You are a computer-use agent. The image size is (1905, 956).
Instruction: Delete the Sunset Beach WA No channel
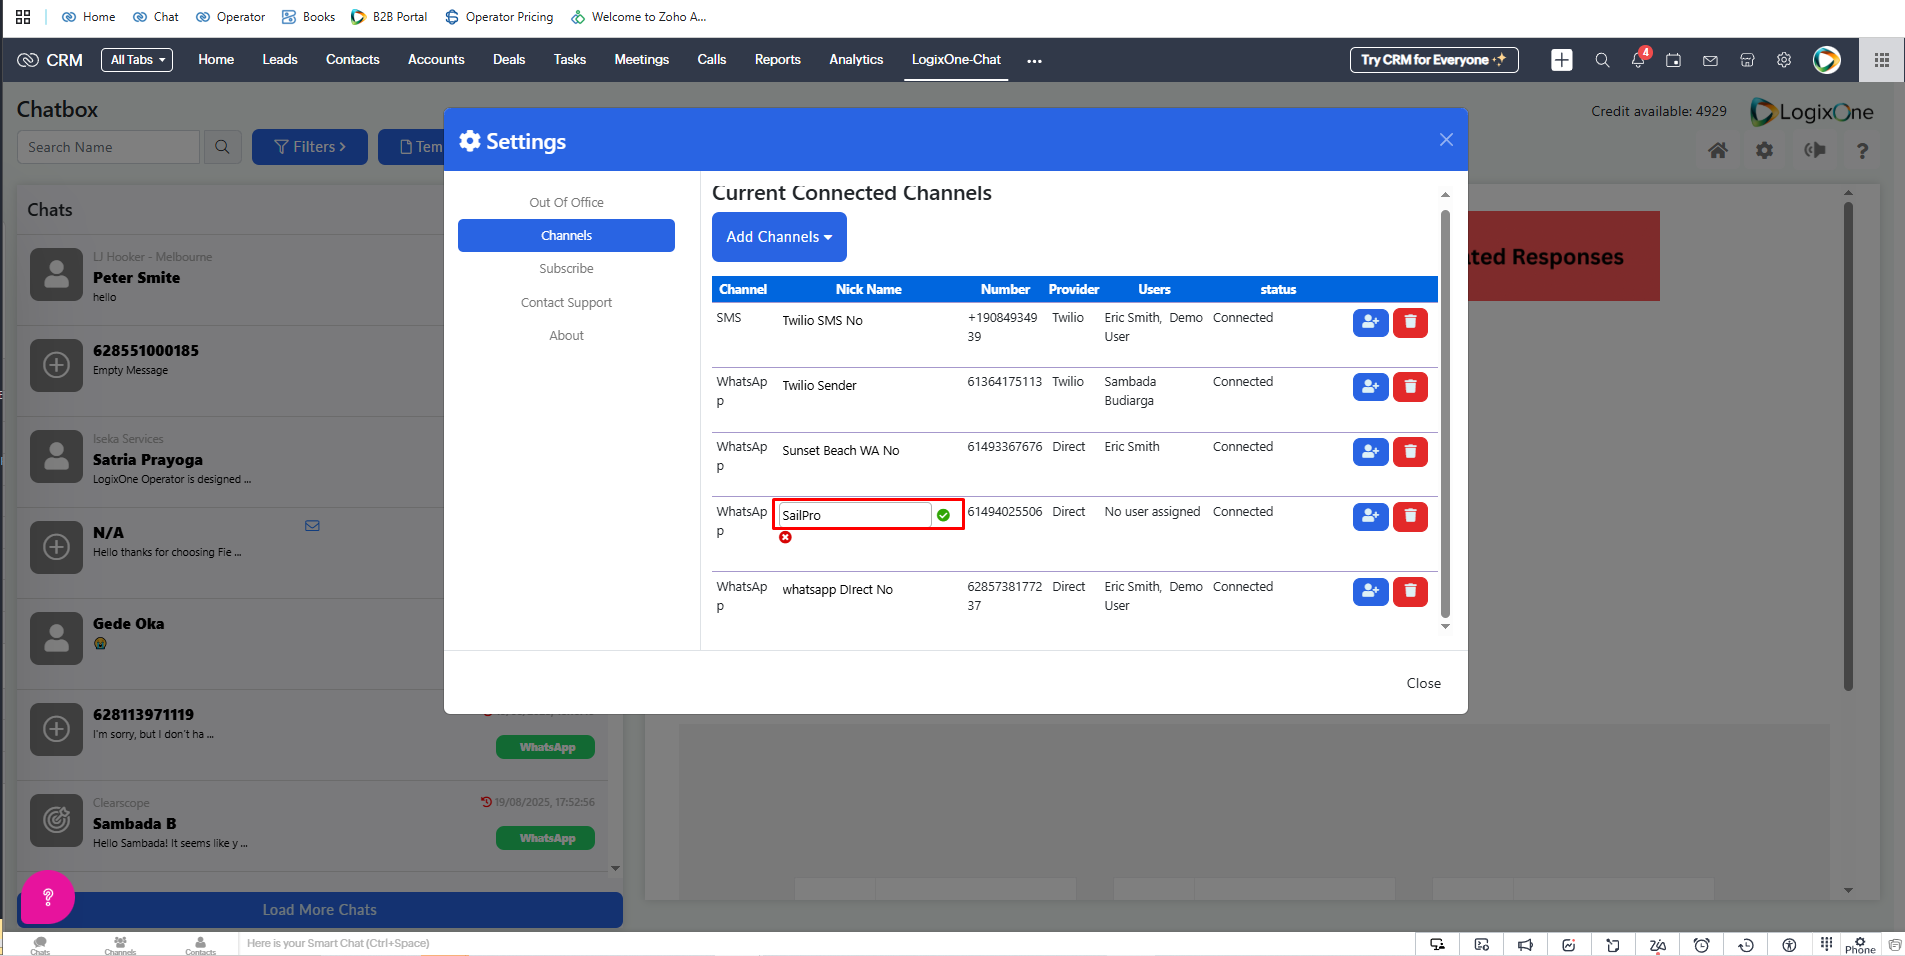point(1410,451)
